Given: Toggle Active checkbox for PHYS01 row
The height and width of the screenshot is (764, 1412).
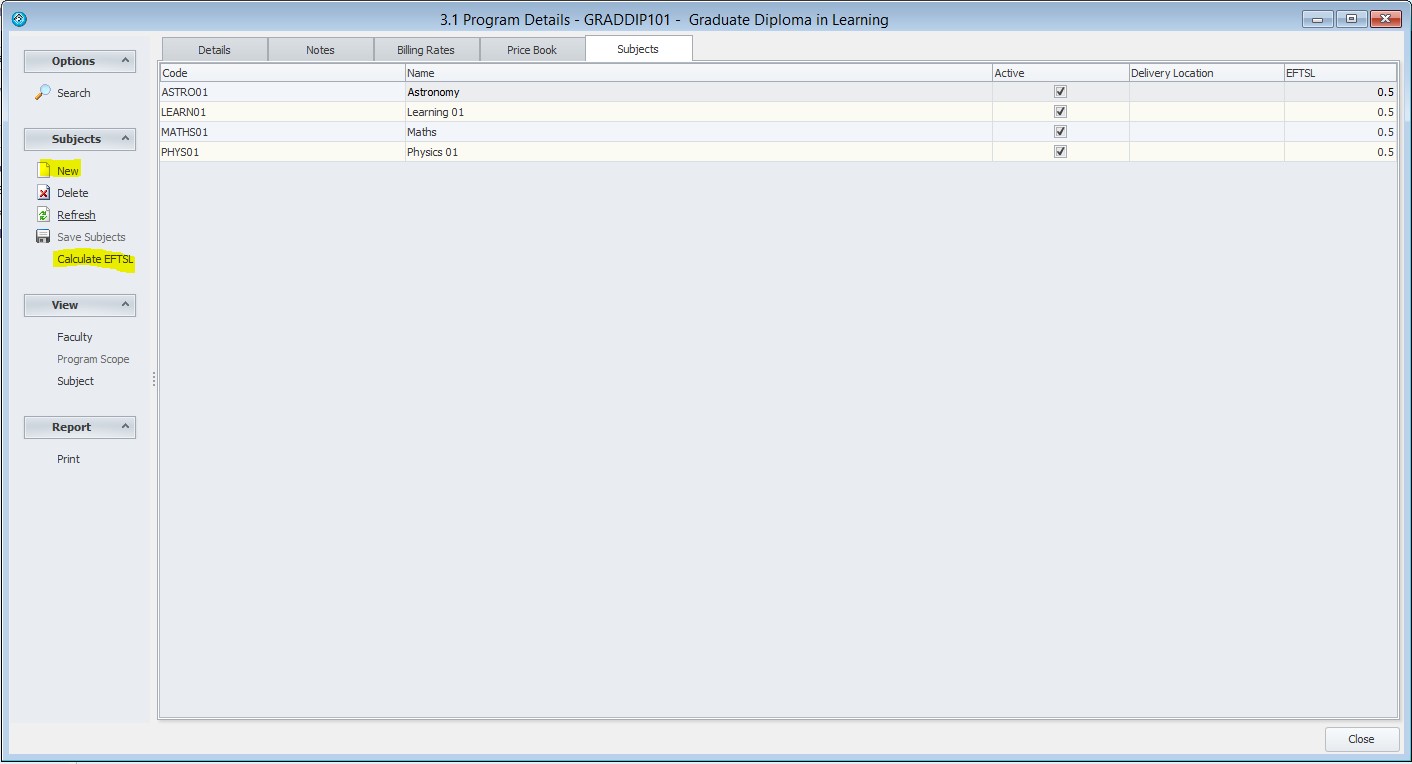Looking at the screenshot, I should (1060, 151).
